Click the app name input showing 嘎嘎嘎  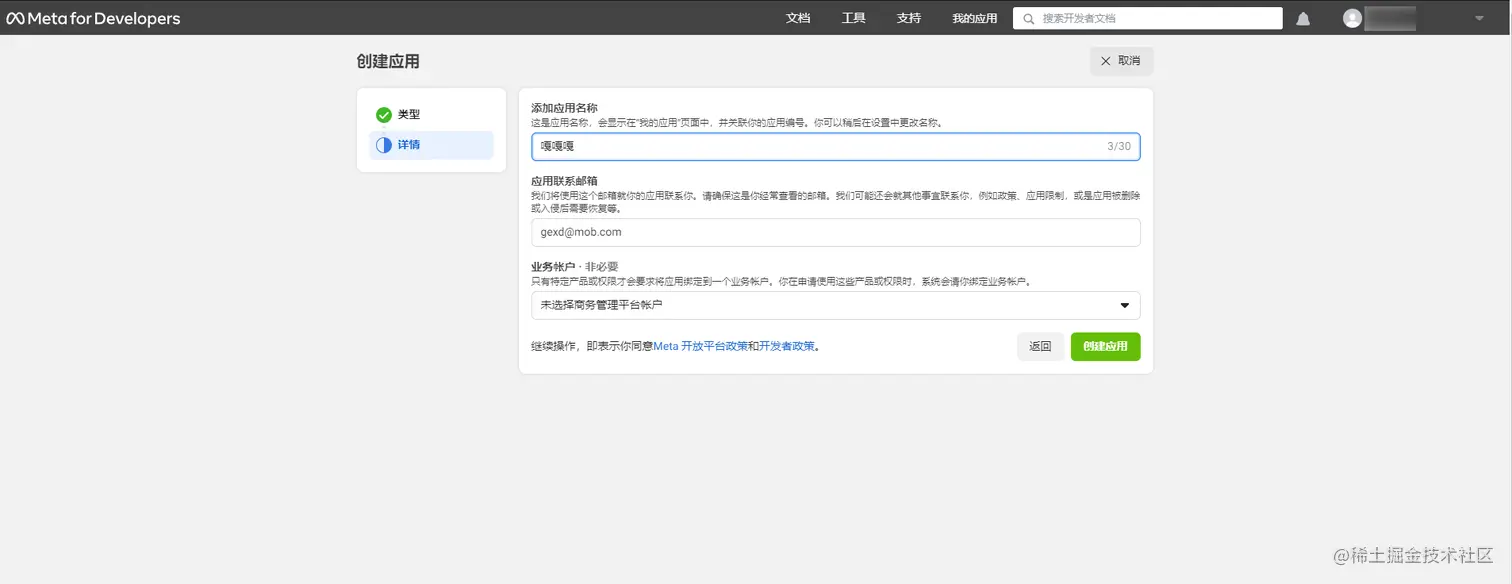(x=835, y=146)
